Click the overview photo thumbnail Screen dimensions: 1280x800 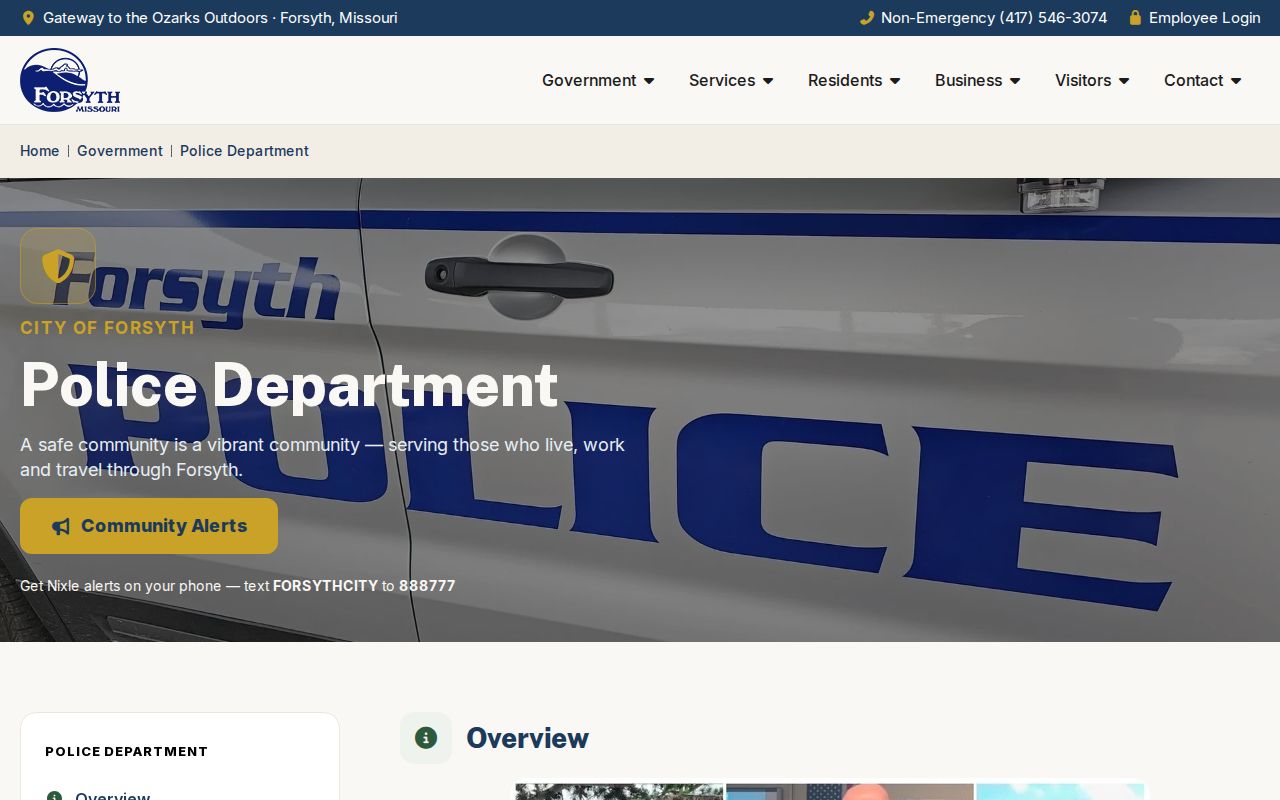click(830, 791)
